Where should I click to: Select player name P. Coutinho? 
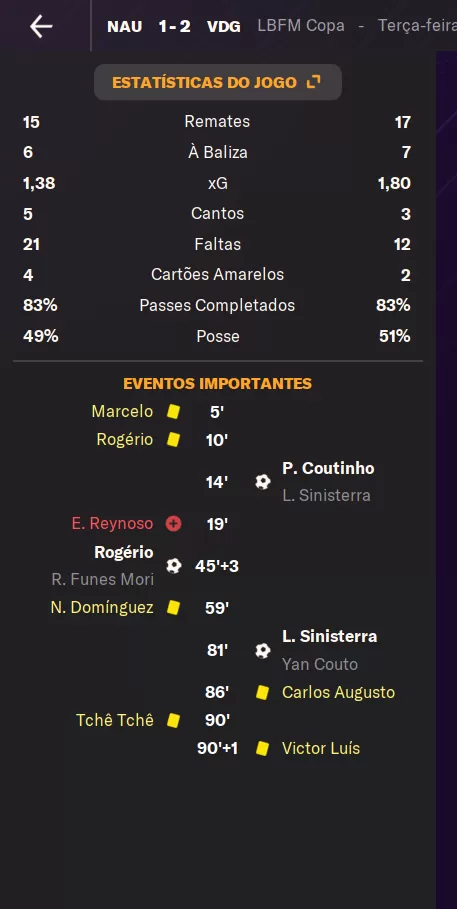[x=328, y=468]
